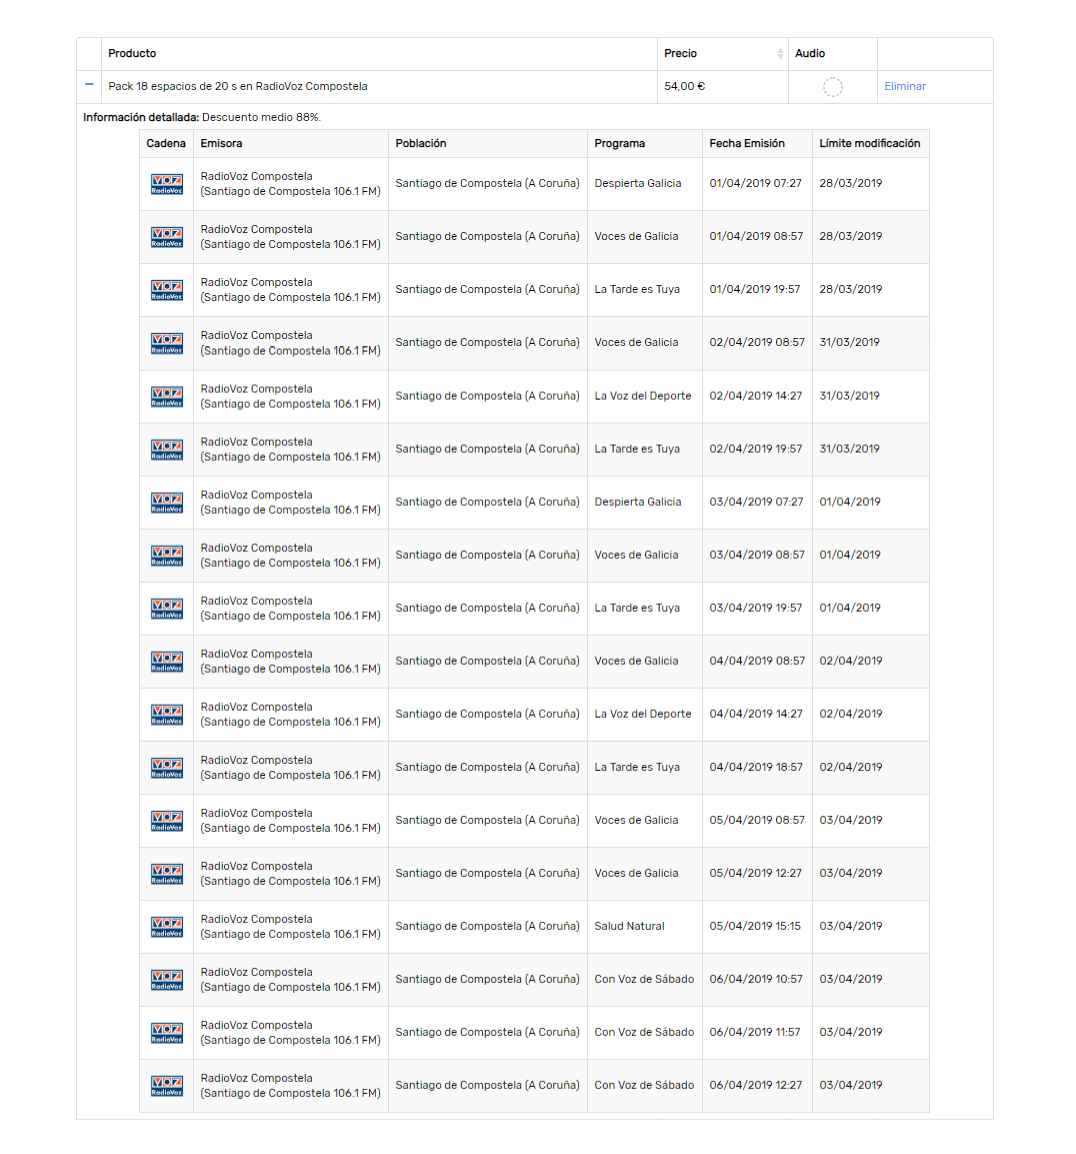Click the Límite modificación column header

click(x=869, y=144)
